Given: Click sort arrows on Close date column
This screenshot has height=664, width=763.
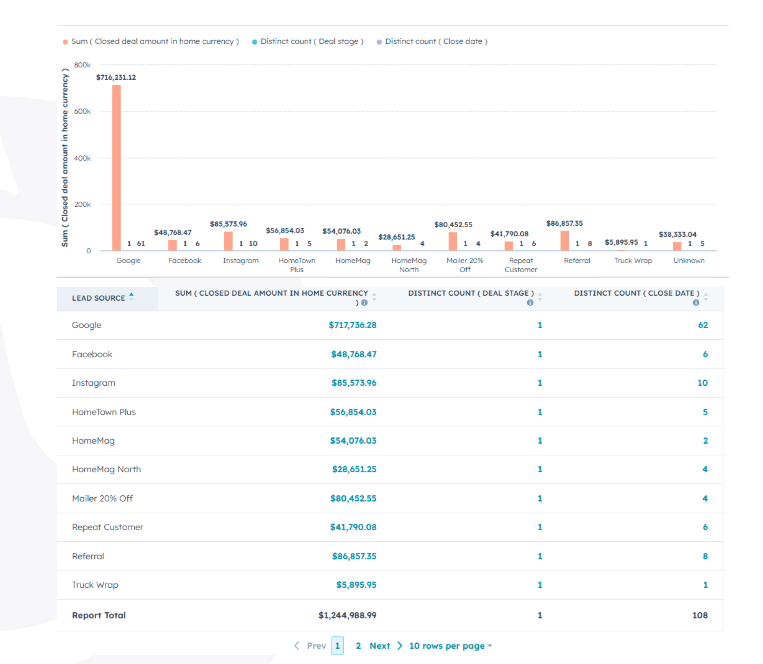Looking at the screenshot, I should tap(706, 294).
